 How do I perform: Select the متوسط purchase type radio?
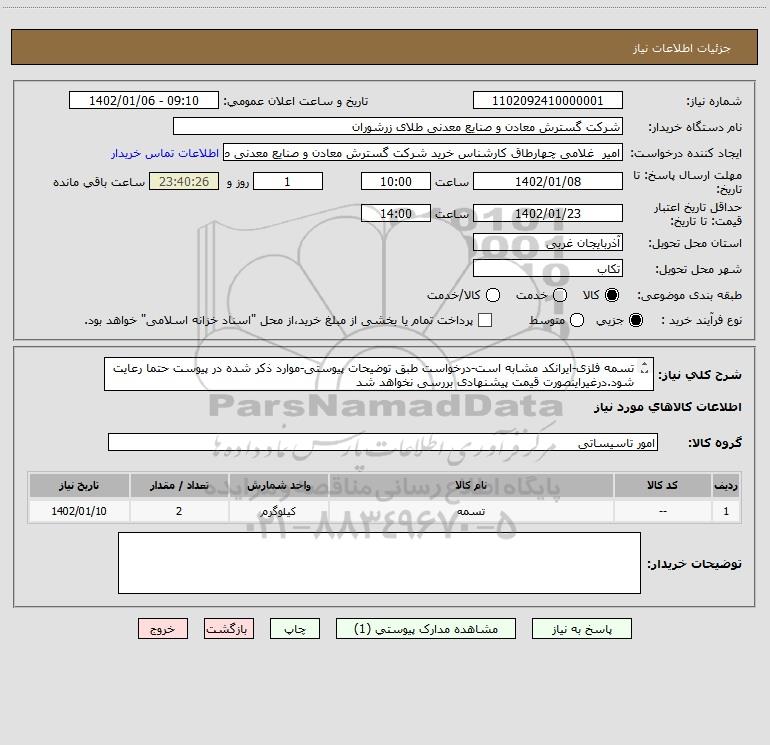[577, 321]
